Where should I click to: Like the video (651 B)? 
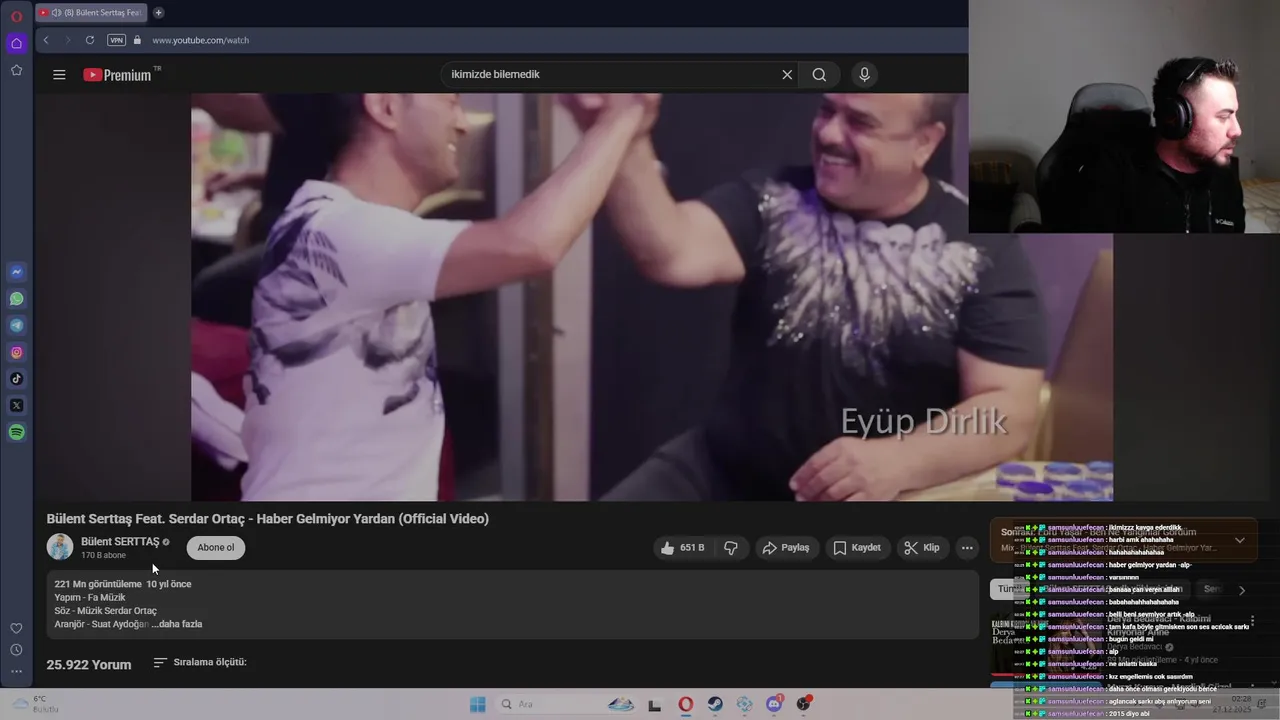tap(683, 548)
